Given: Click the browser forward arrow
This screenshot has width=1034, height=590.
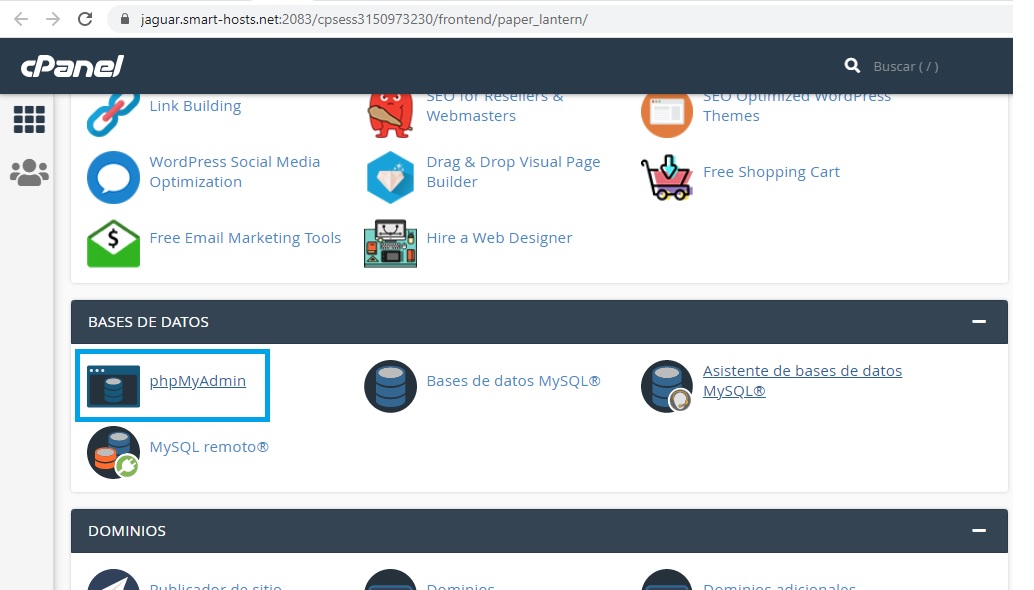Looking at the screenshot, I should [53, 19].
